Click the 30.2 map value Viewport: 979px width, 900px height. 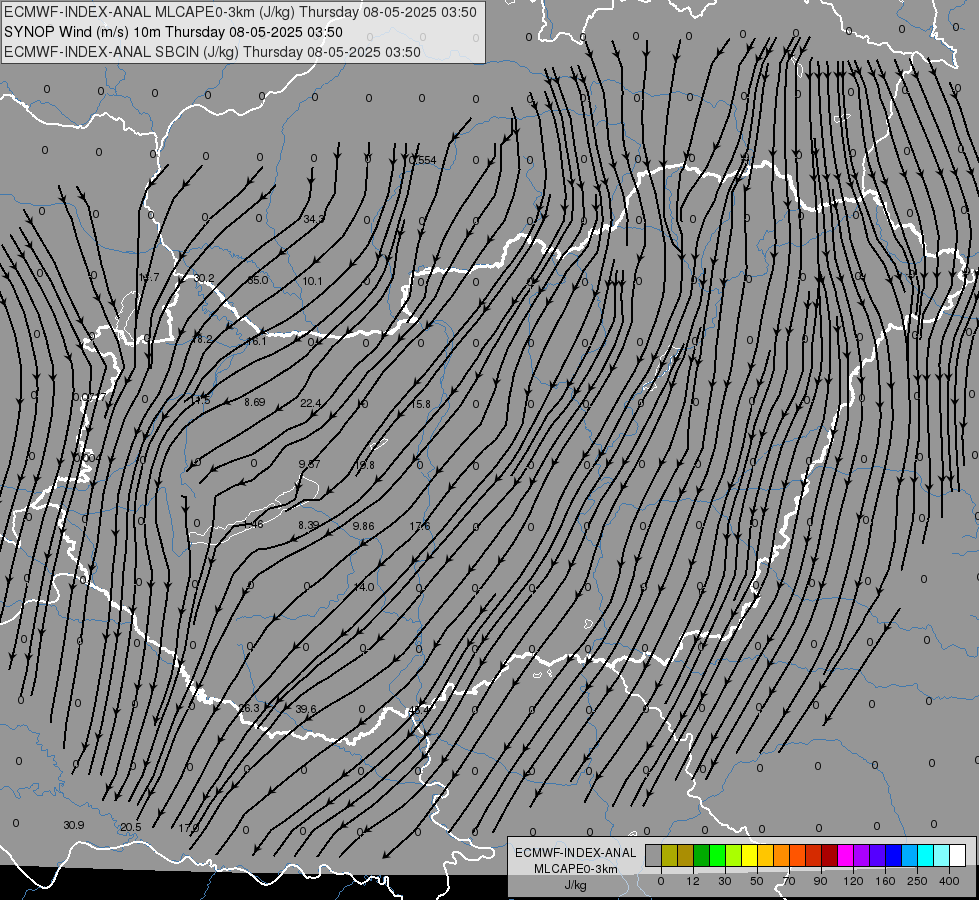[x=204, y=279]
